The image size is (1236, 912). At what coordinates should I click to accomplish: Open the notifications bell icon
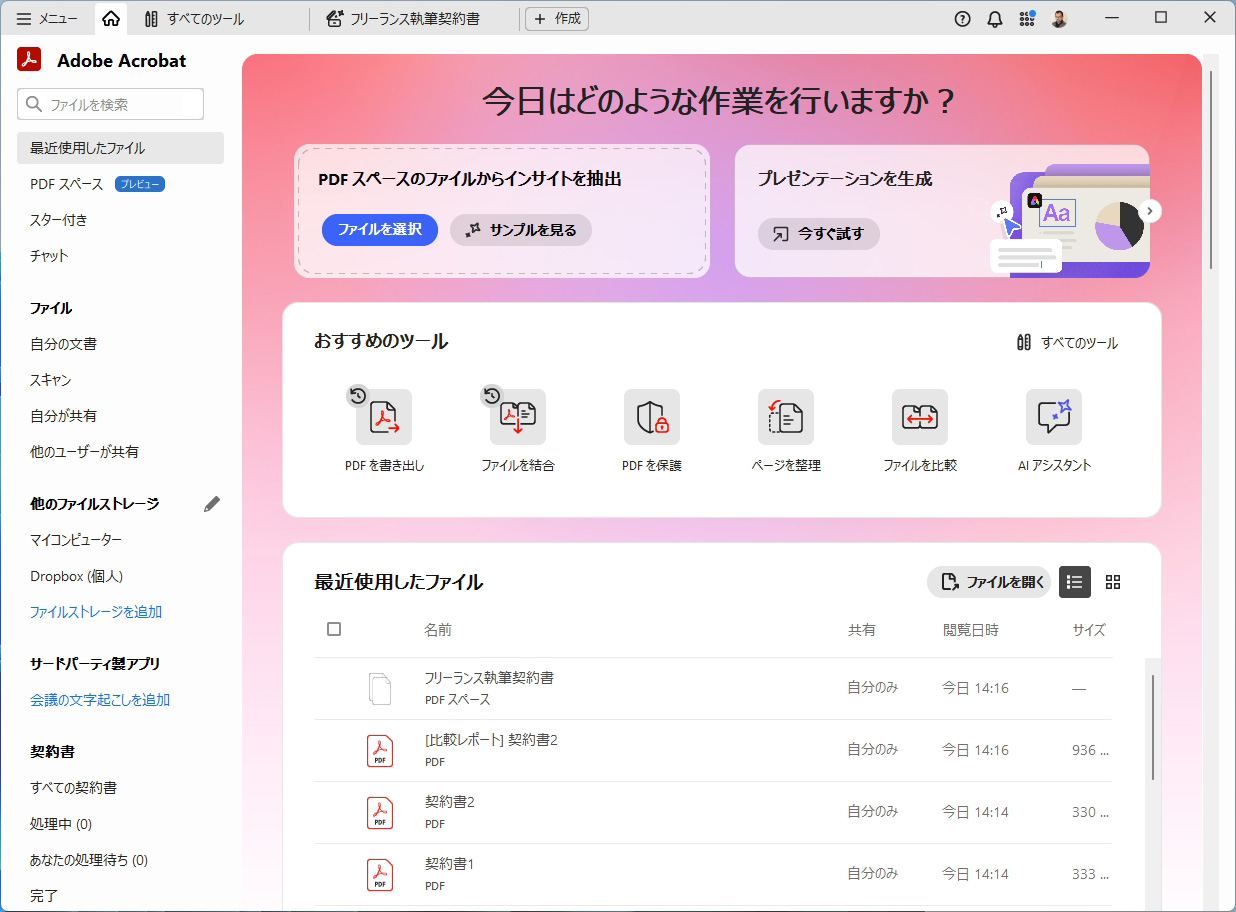tap(995, 18)
